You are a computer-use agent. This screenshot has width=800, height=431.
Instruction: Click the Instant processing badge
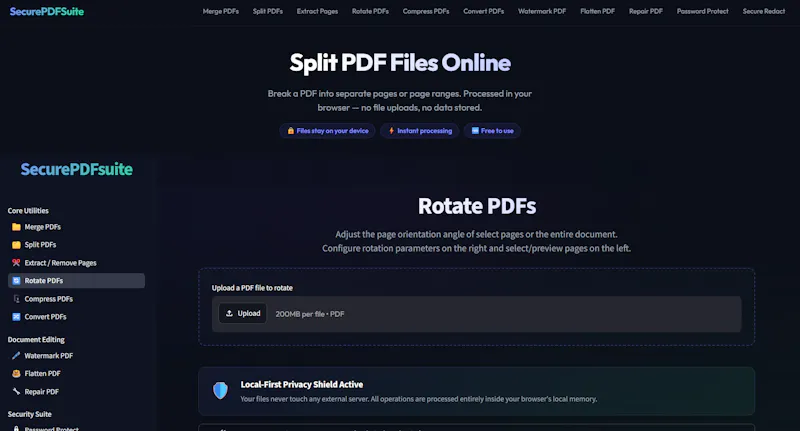click(x=420, y=131)
